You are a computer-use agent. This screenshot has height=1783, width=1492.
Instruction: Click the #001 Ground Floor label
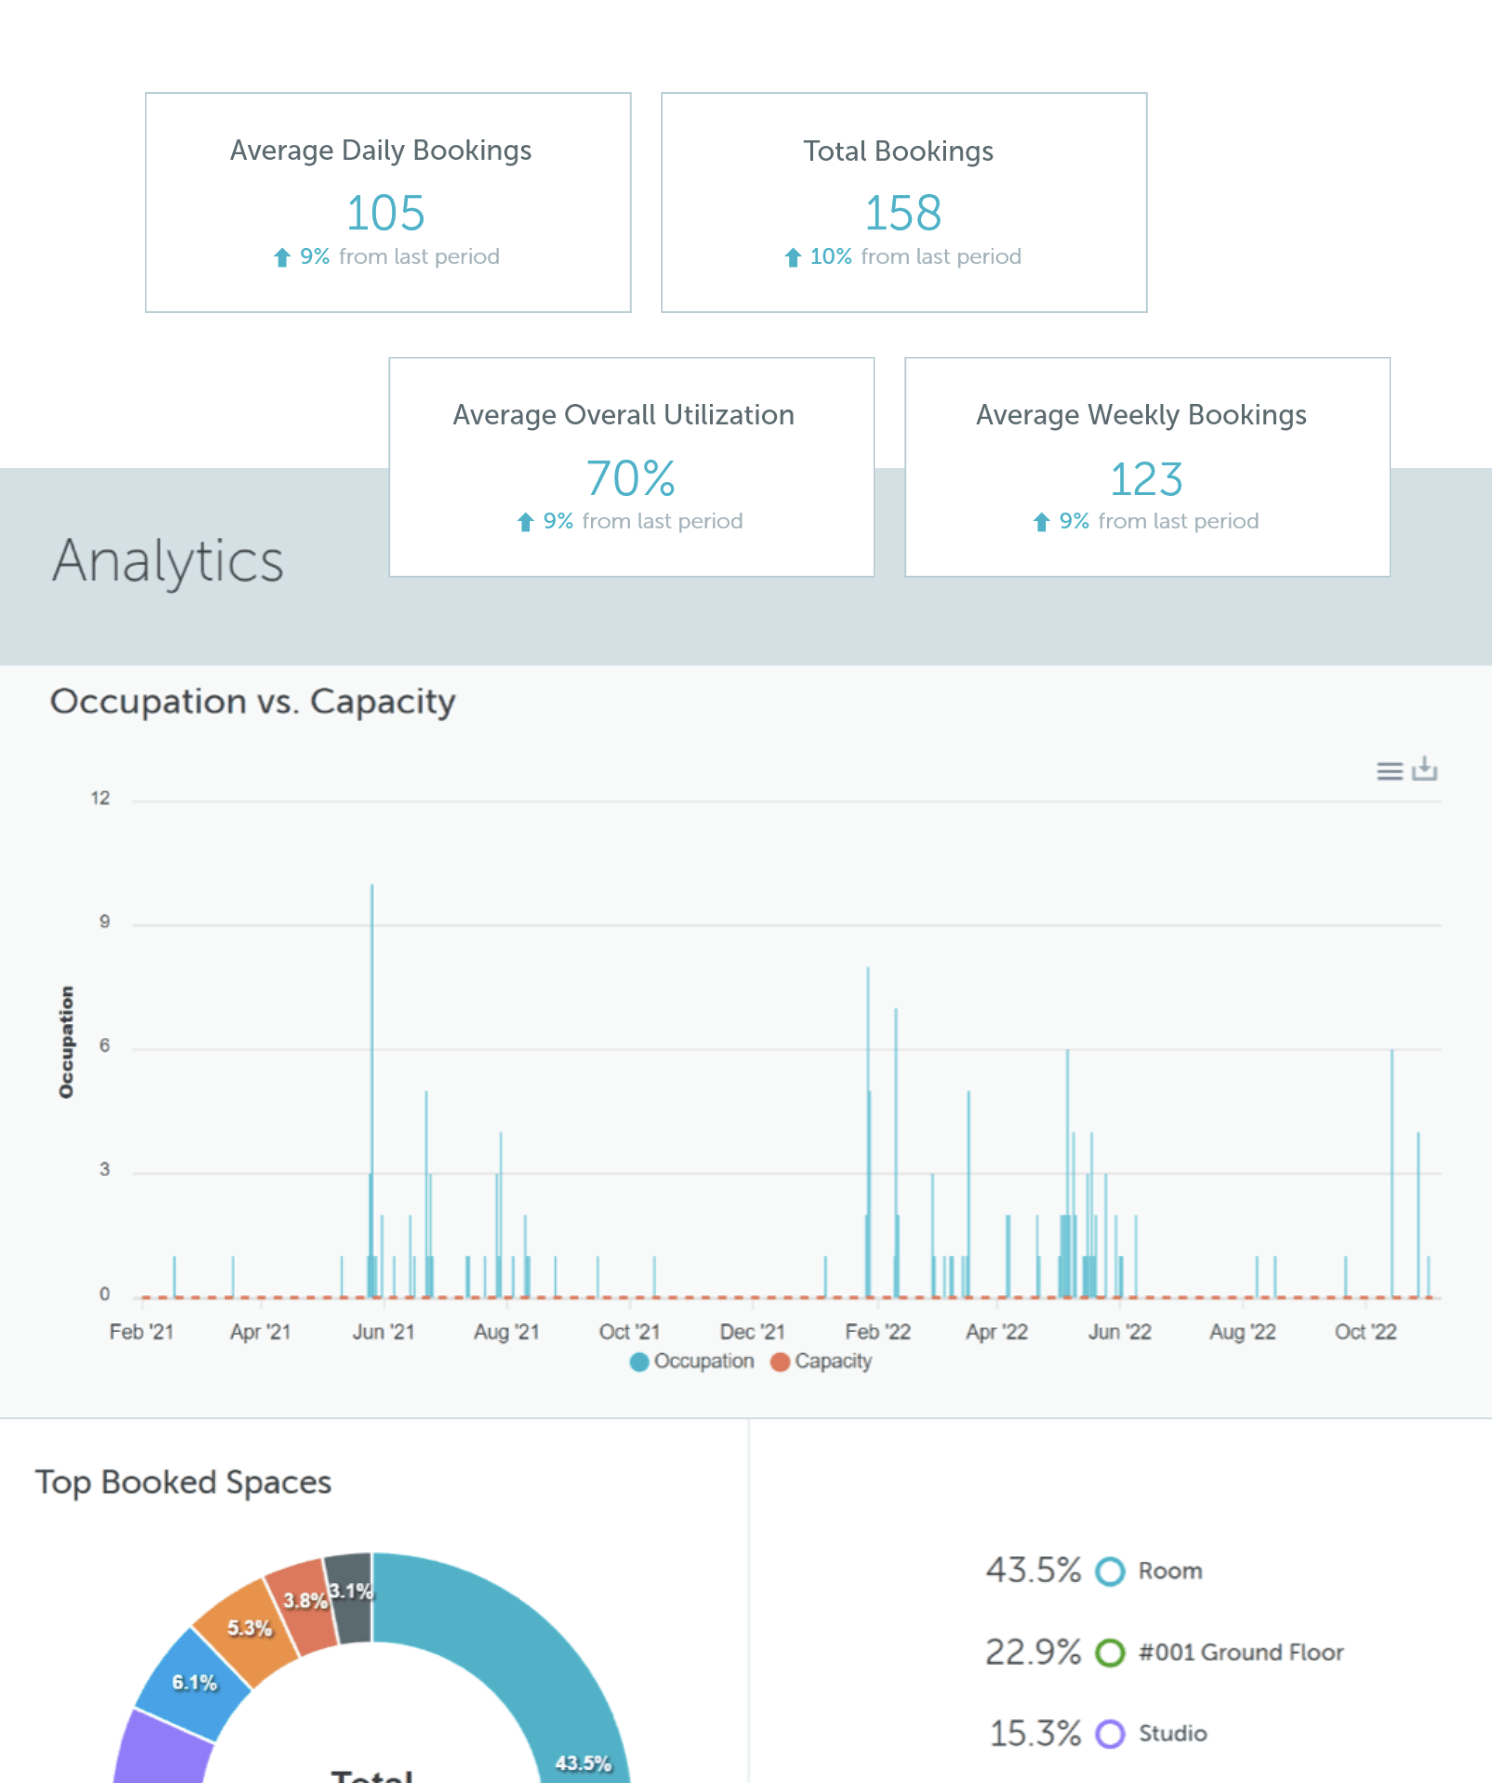point(1241,1652)
